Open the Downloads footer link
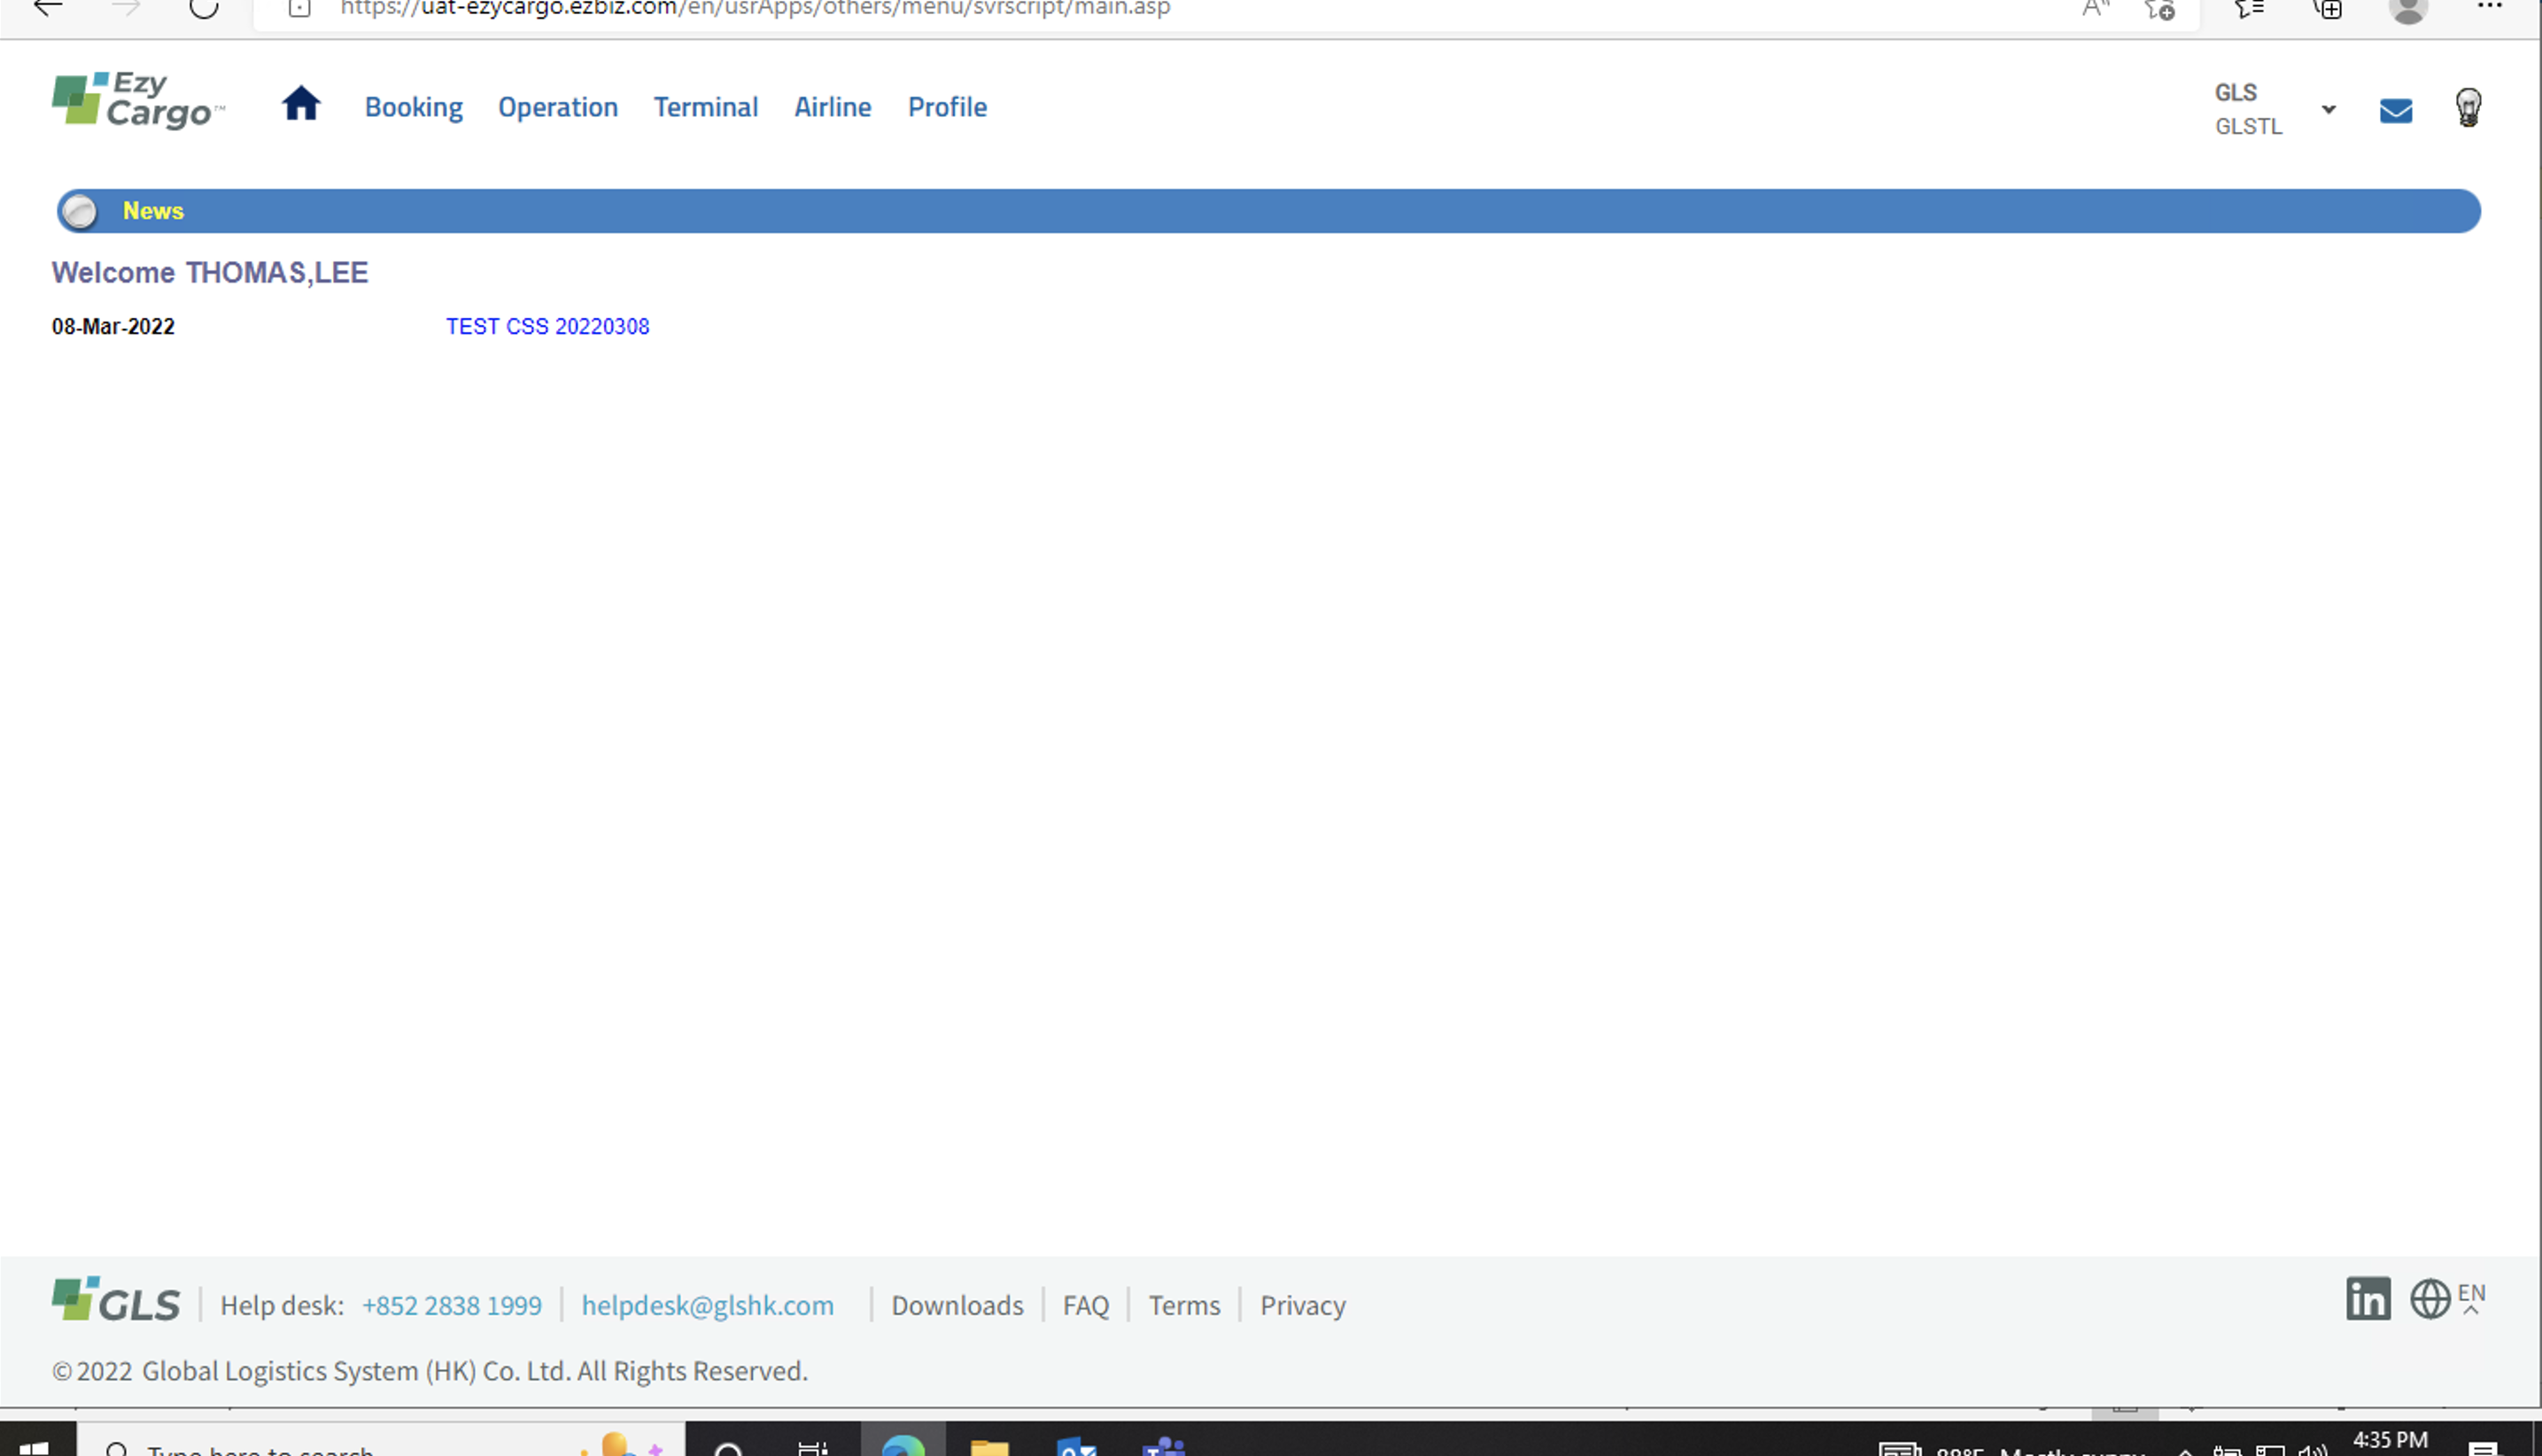This screenshot has height=1456, width=2542. pos(956,1305)
